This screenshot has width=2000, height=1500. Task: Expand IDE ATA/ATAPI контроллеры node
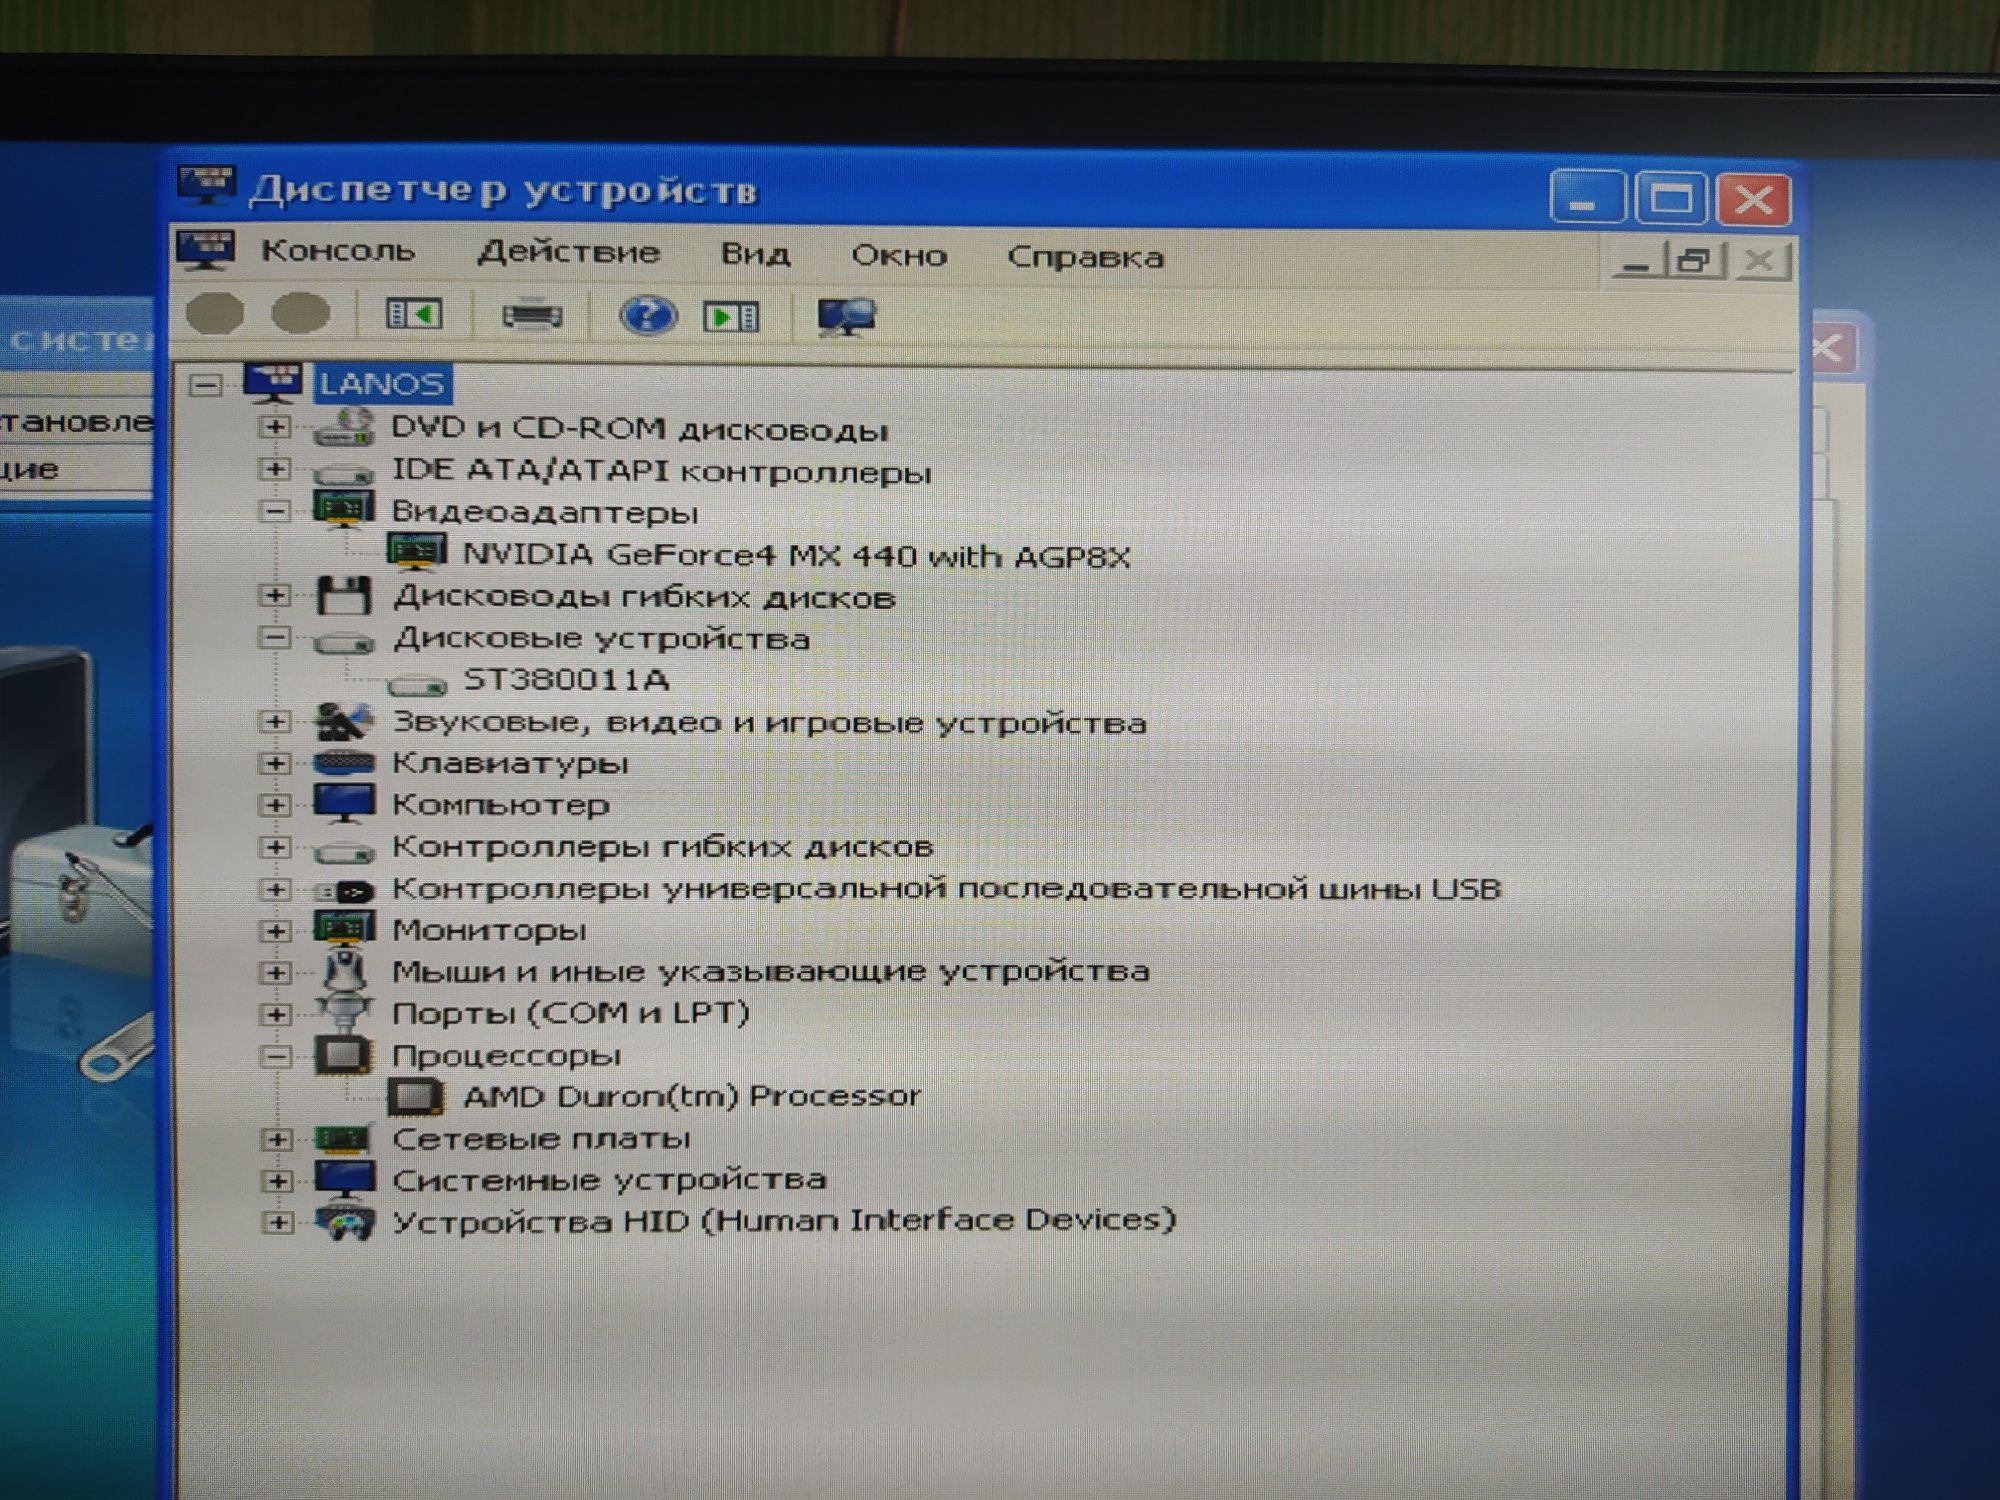tap(275, 469)
